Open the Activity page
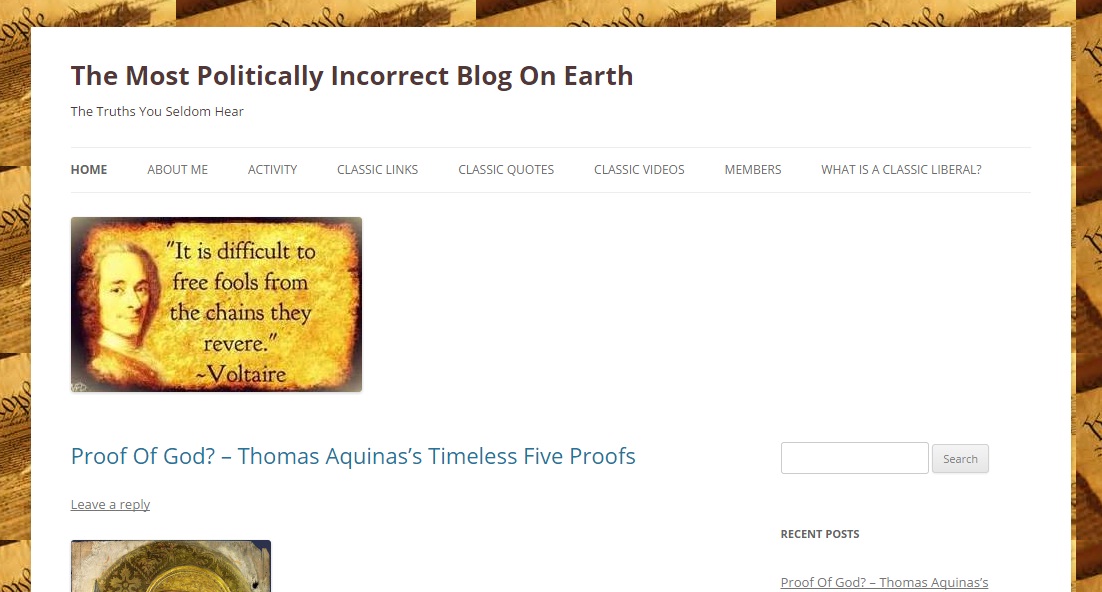Image resolution: width=1102 pixels, height=592 pixels. (x=272, y=169)
